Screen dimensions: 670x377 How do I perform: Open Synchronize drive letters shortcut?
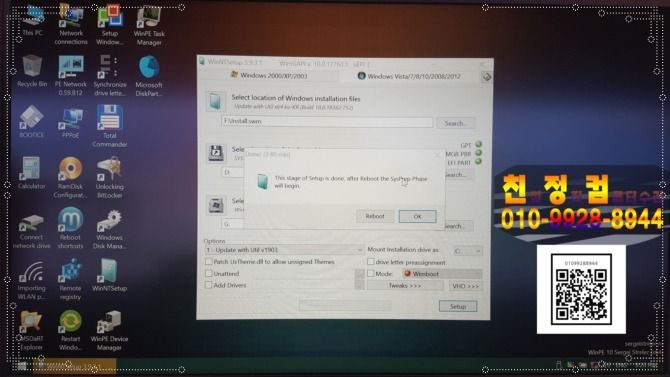pos(109,76)
